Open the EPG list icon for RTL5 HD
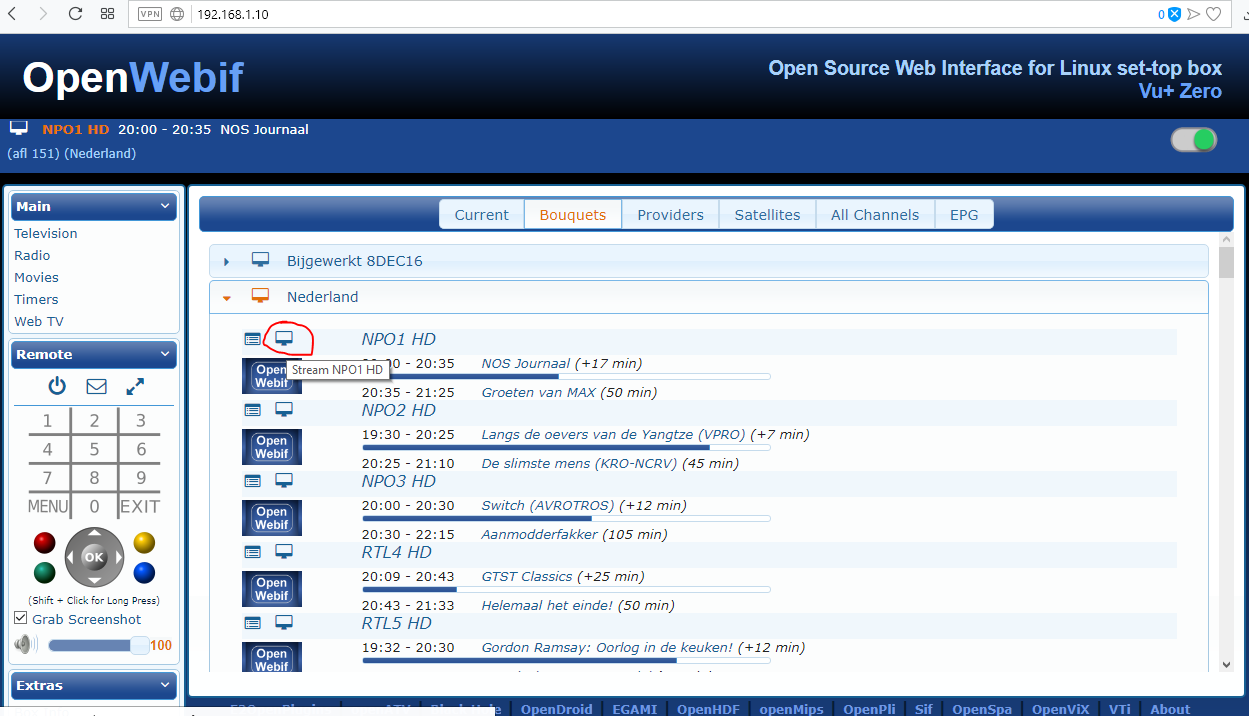This screenshot has width=1249, height=716. tap(253, 623)
